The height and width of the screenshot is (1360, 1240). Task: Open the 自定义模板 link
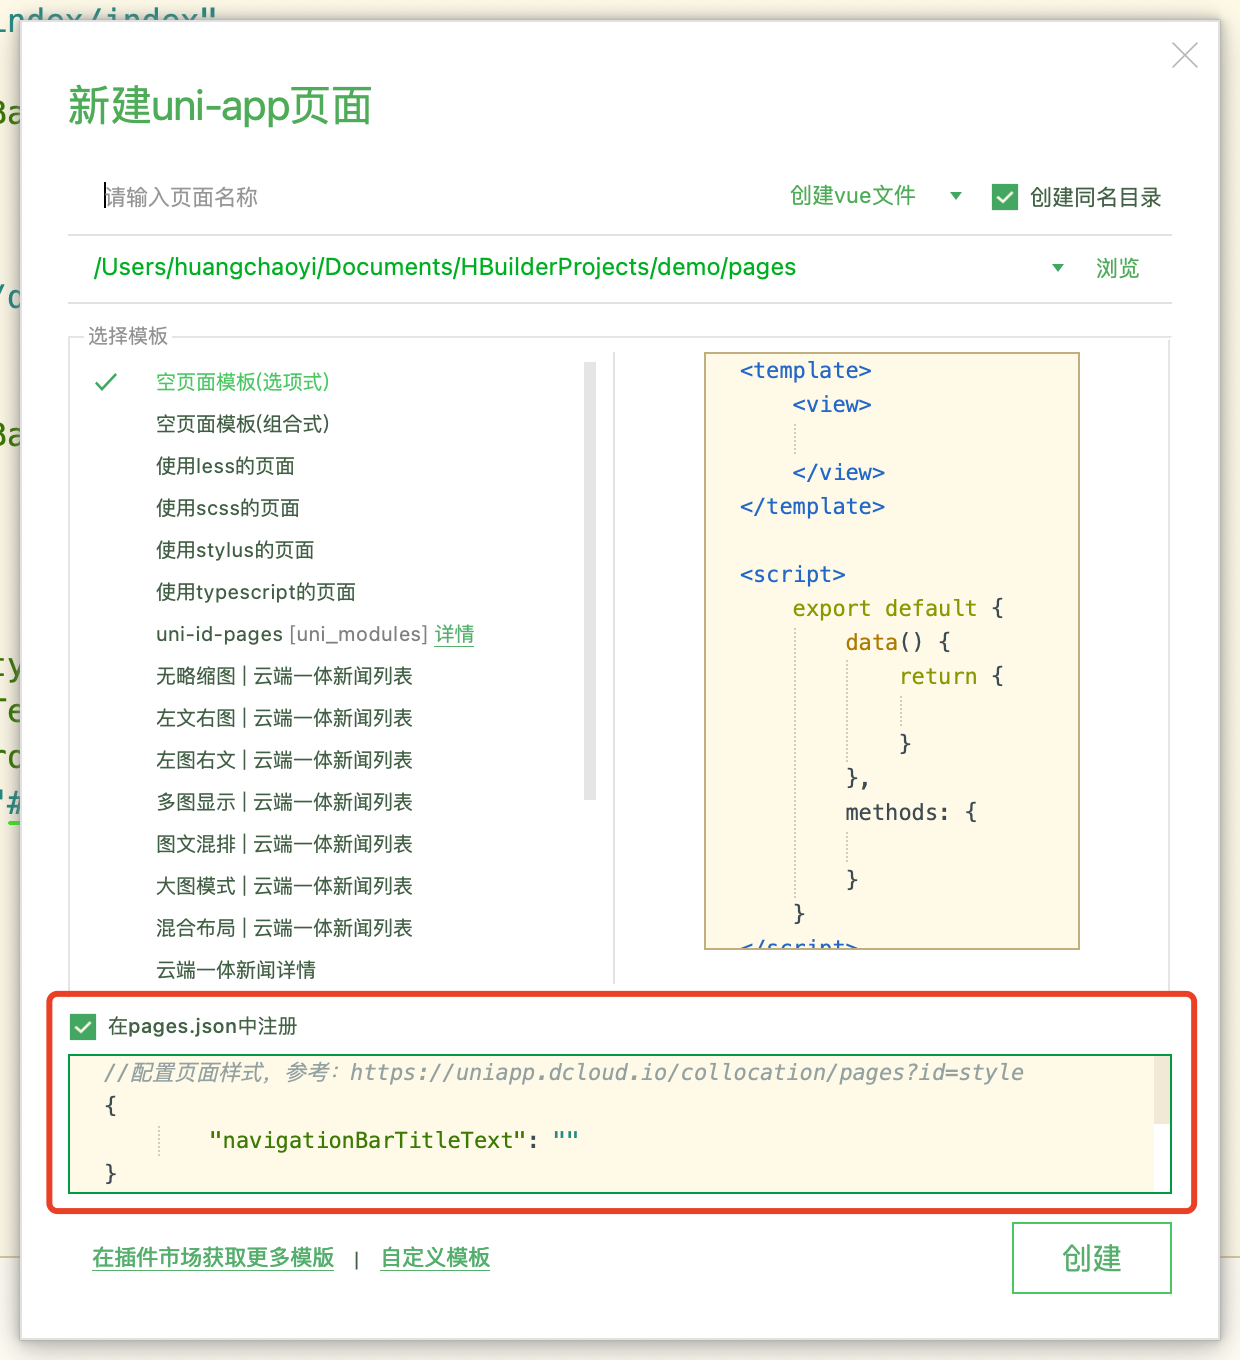tap(436, 1258)
